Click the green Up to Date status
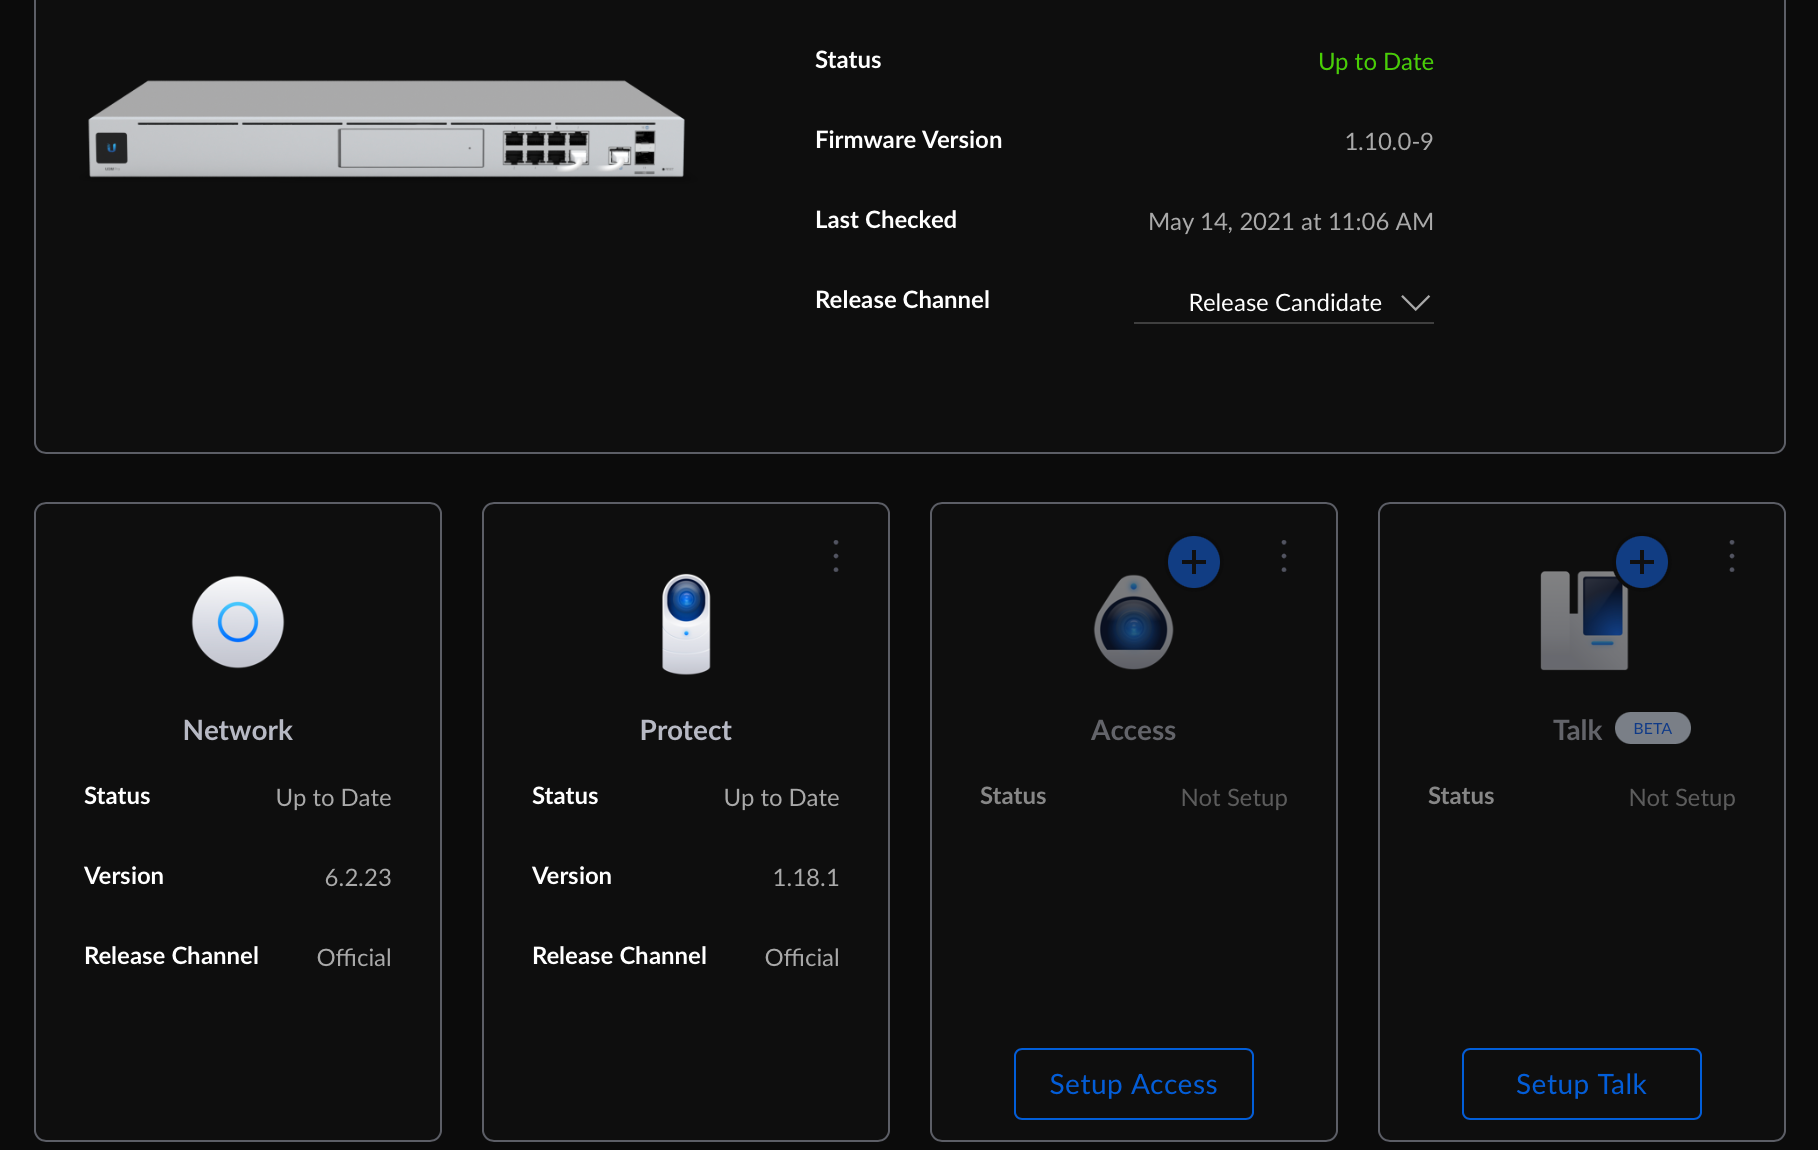This screenshot has width=1818, height=1150. 1375,62
